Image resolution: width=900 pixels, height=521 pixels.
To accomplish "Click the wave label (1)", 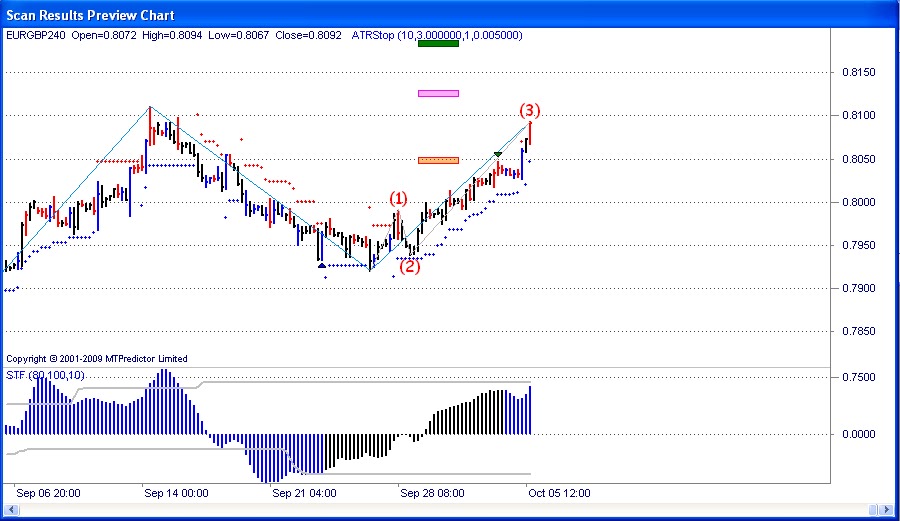I will (x=398, y=199).
